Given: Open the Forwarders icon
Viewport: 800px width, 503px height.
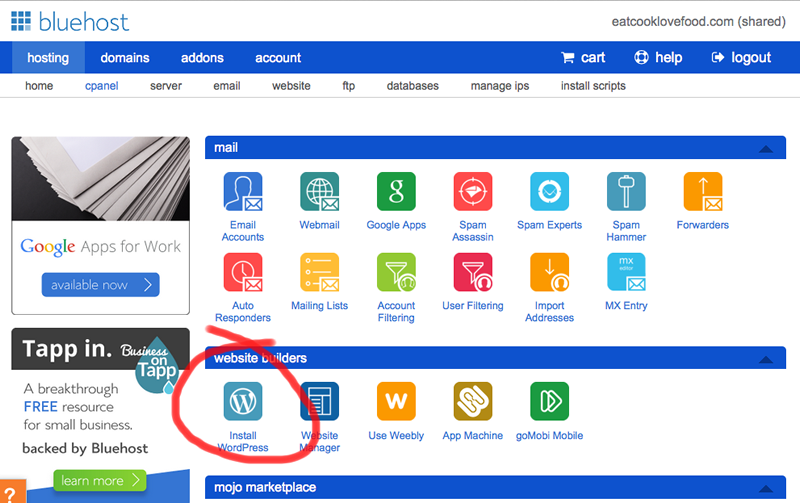Looking at the screenshot, I should click(703, 192).
